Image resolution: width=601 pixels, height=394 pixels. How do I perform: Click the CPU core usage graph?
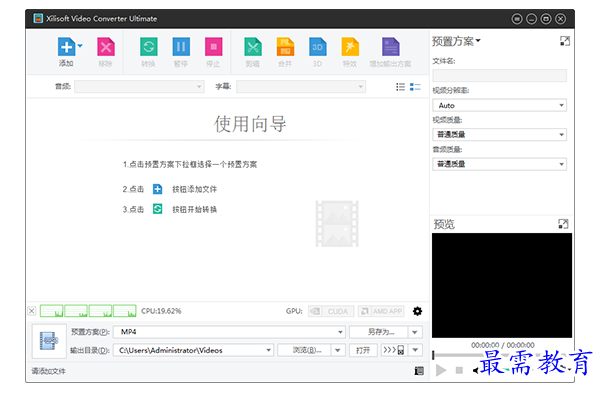88,311
